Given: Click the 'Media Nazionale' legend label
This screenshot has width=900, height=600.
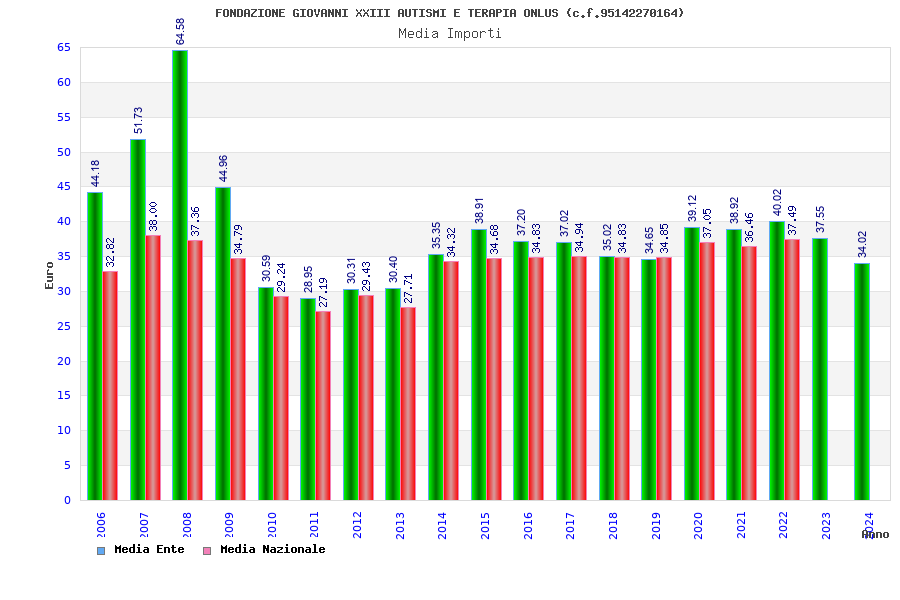Looking at the screenshot, I should click(273, 549).
